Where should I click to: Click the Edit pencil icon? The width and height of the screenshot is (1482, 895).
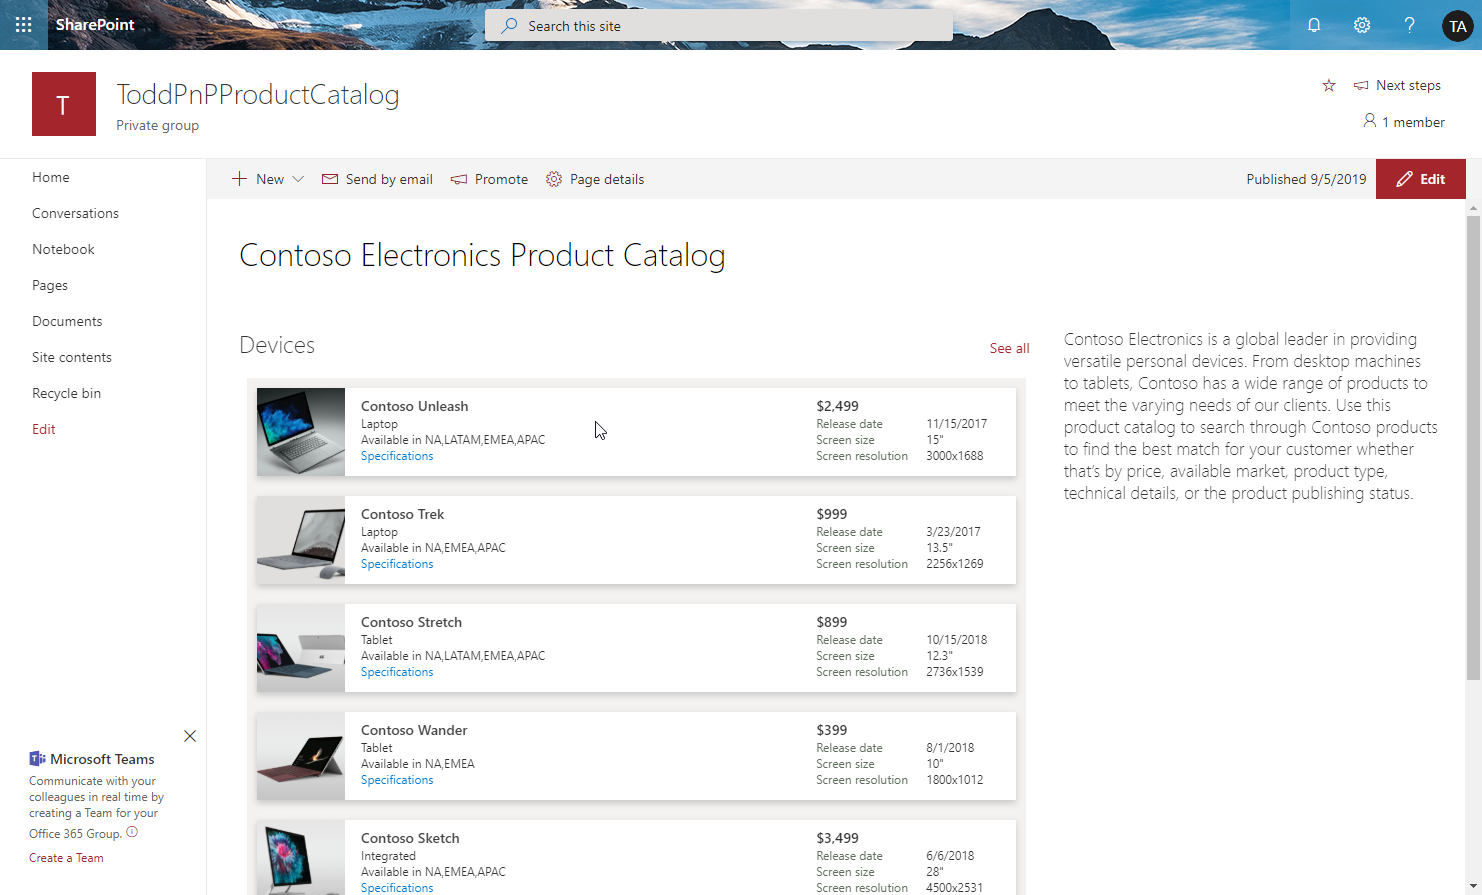[x=1404, y=179]
